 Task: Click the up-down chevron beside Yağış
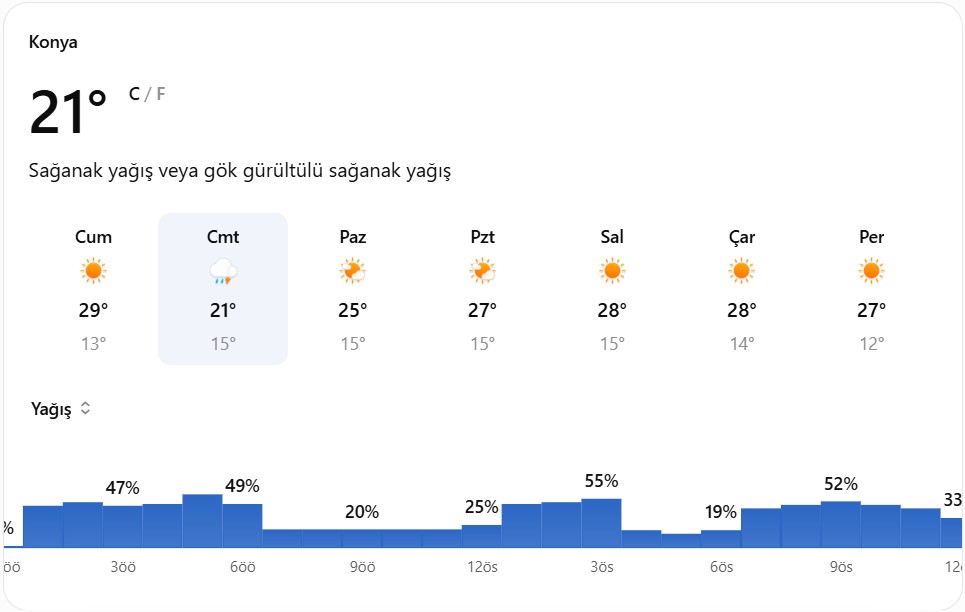[86, 408]
